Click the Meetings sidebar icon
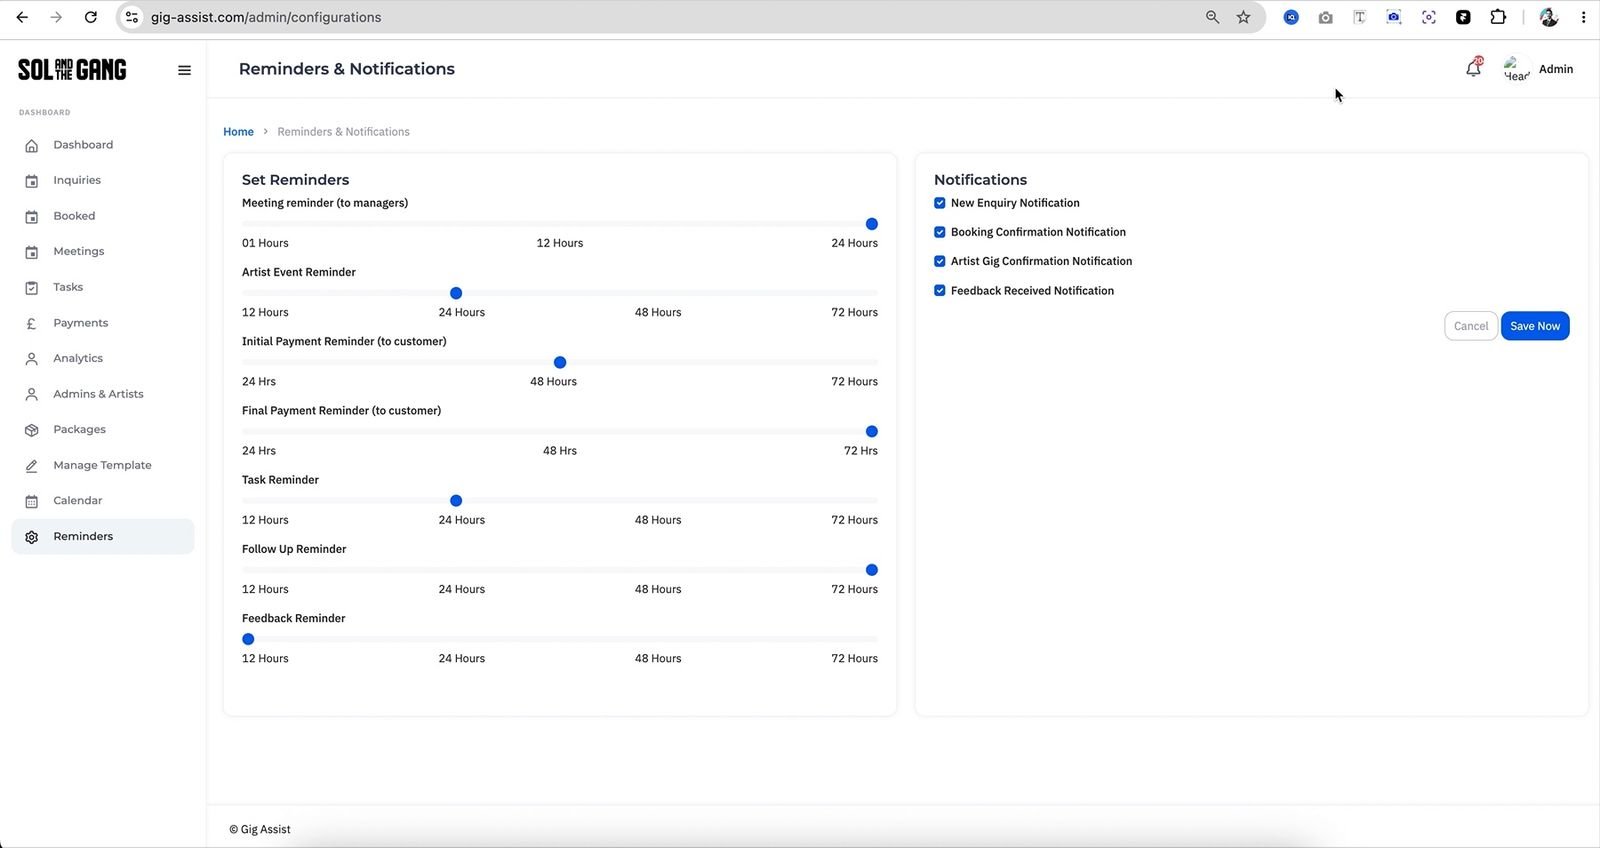This screenshot has width=1600, height=848. pyautogui.click(x=32, y=252)
